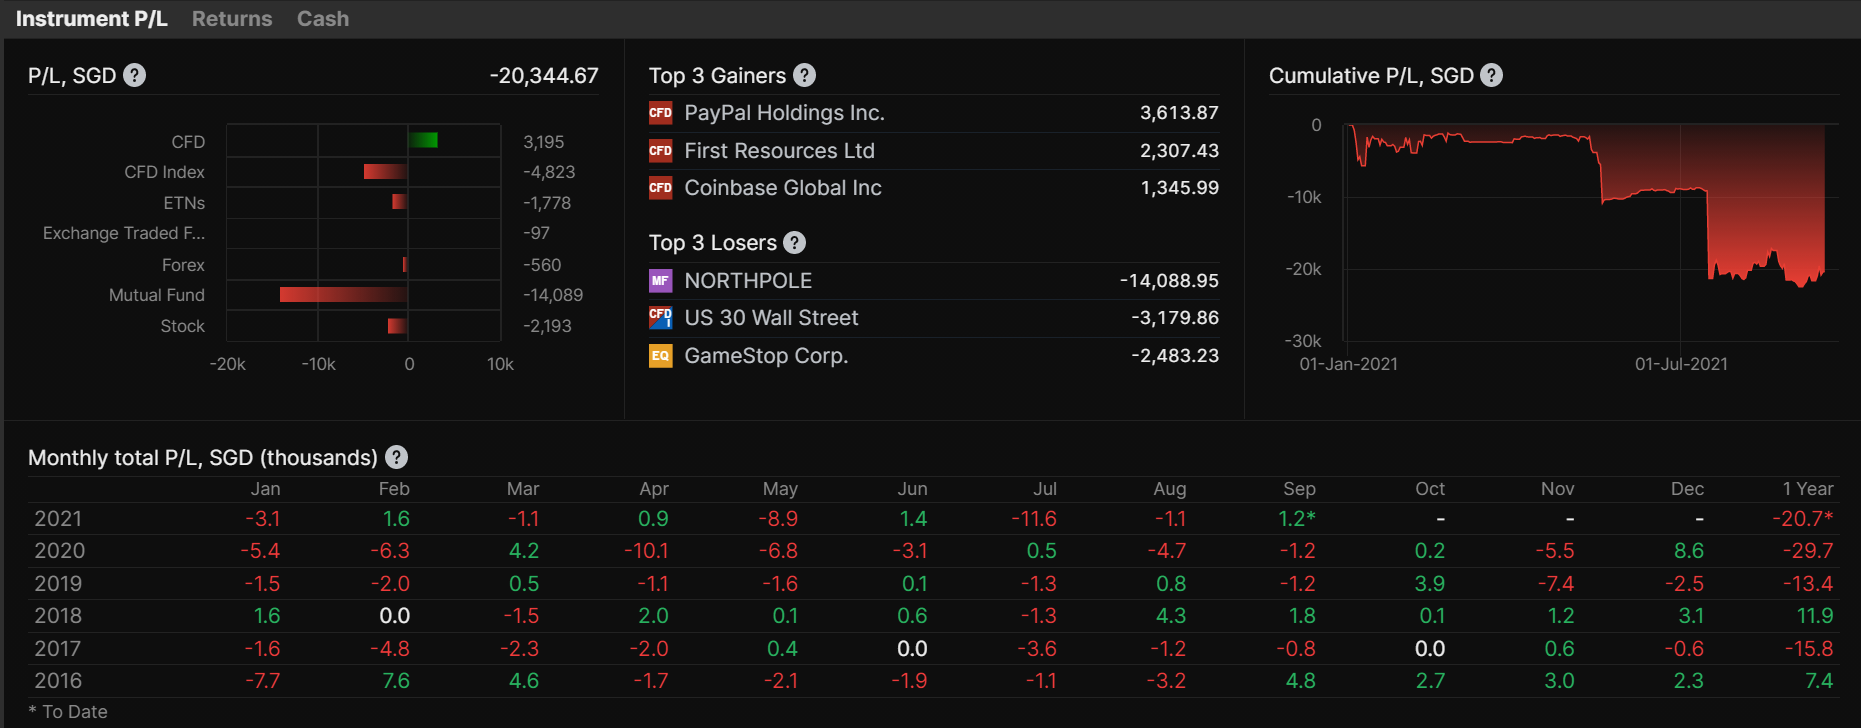Viewport: 1861px width, 728px height.
Task: Click Mutual Fund value -14,089
Action: [x=553, y=295]
